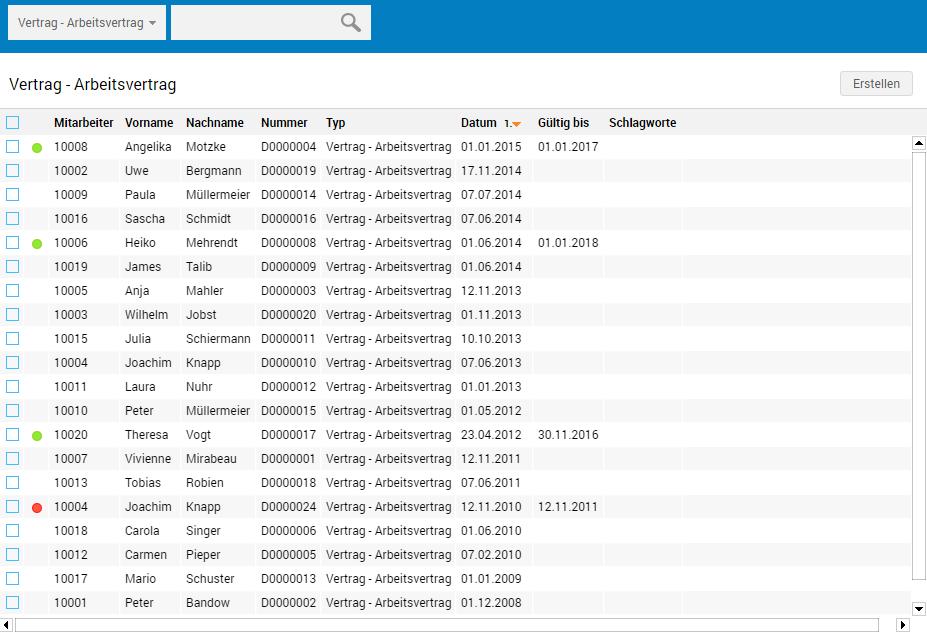
Task: Click green status dot for Angelika Motzke
Action: (37, 148)
